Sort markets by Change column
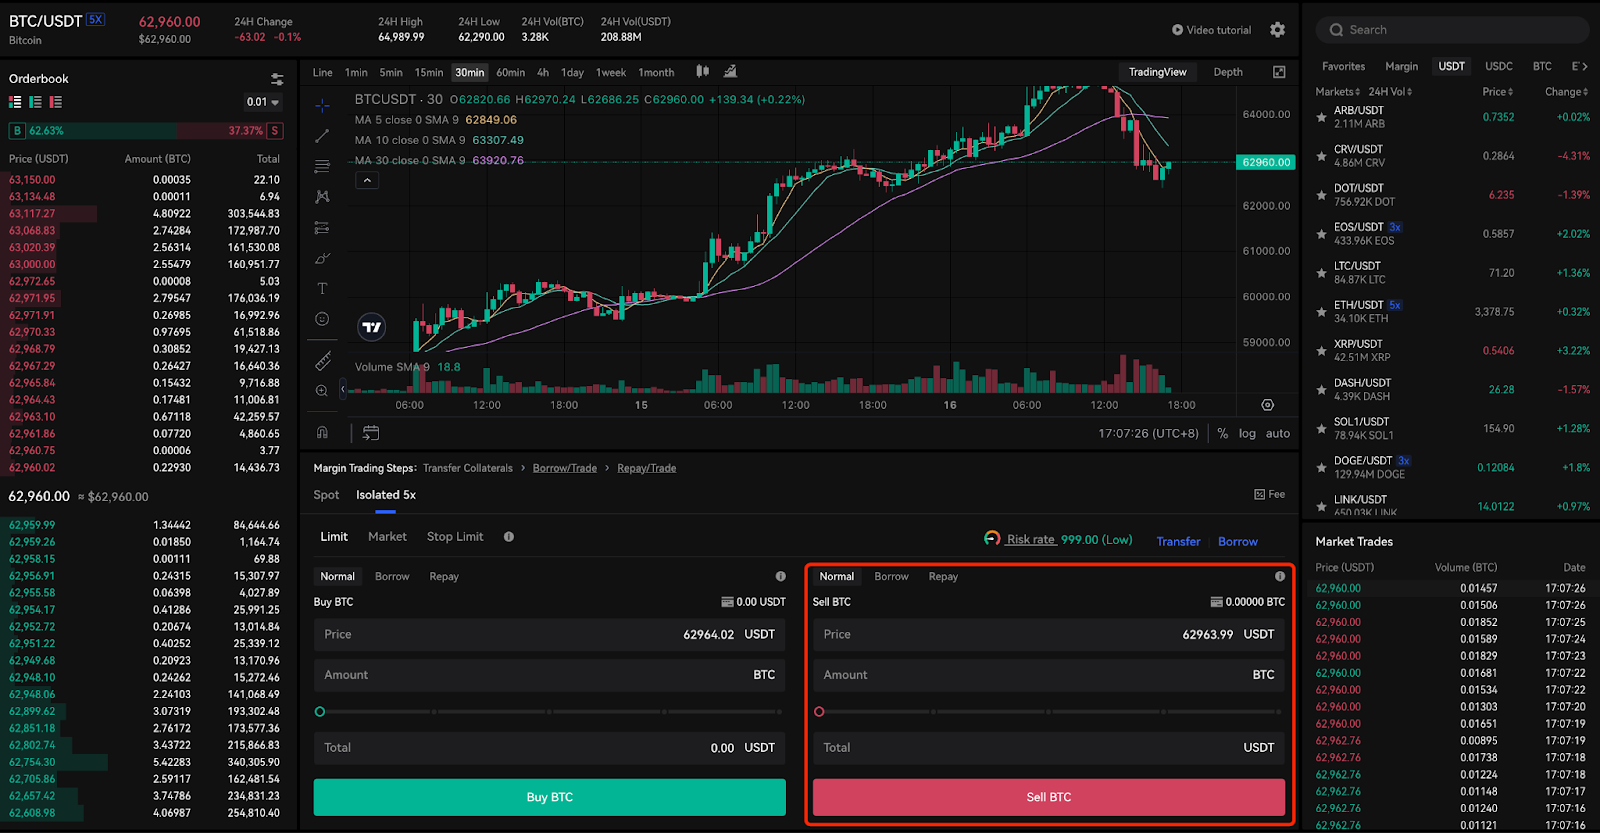The image size is (1600, 833). 1566,92
